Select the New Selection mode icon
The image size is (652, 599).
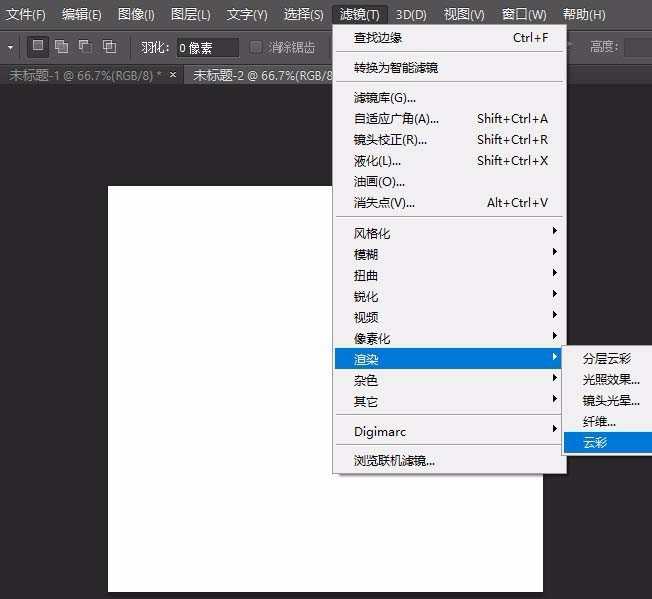(x=38, y=46)
